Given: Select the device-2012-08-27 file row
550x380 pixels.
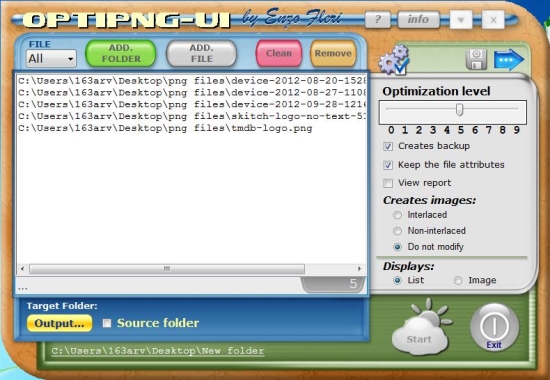Looking at the screenshot, I should (192, 93).
